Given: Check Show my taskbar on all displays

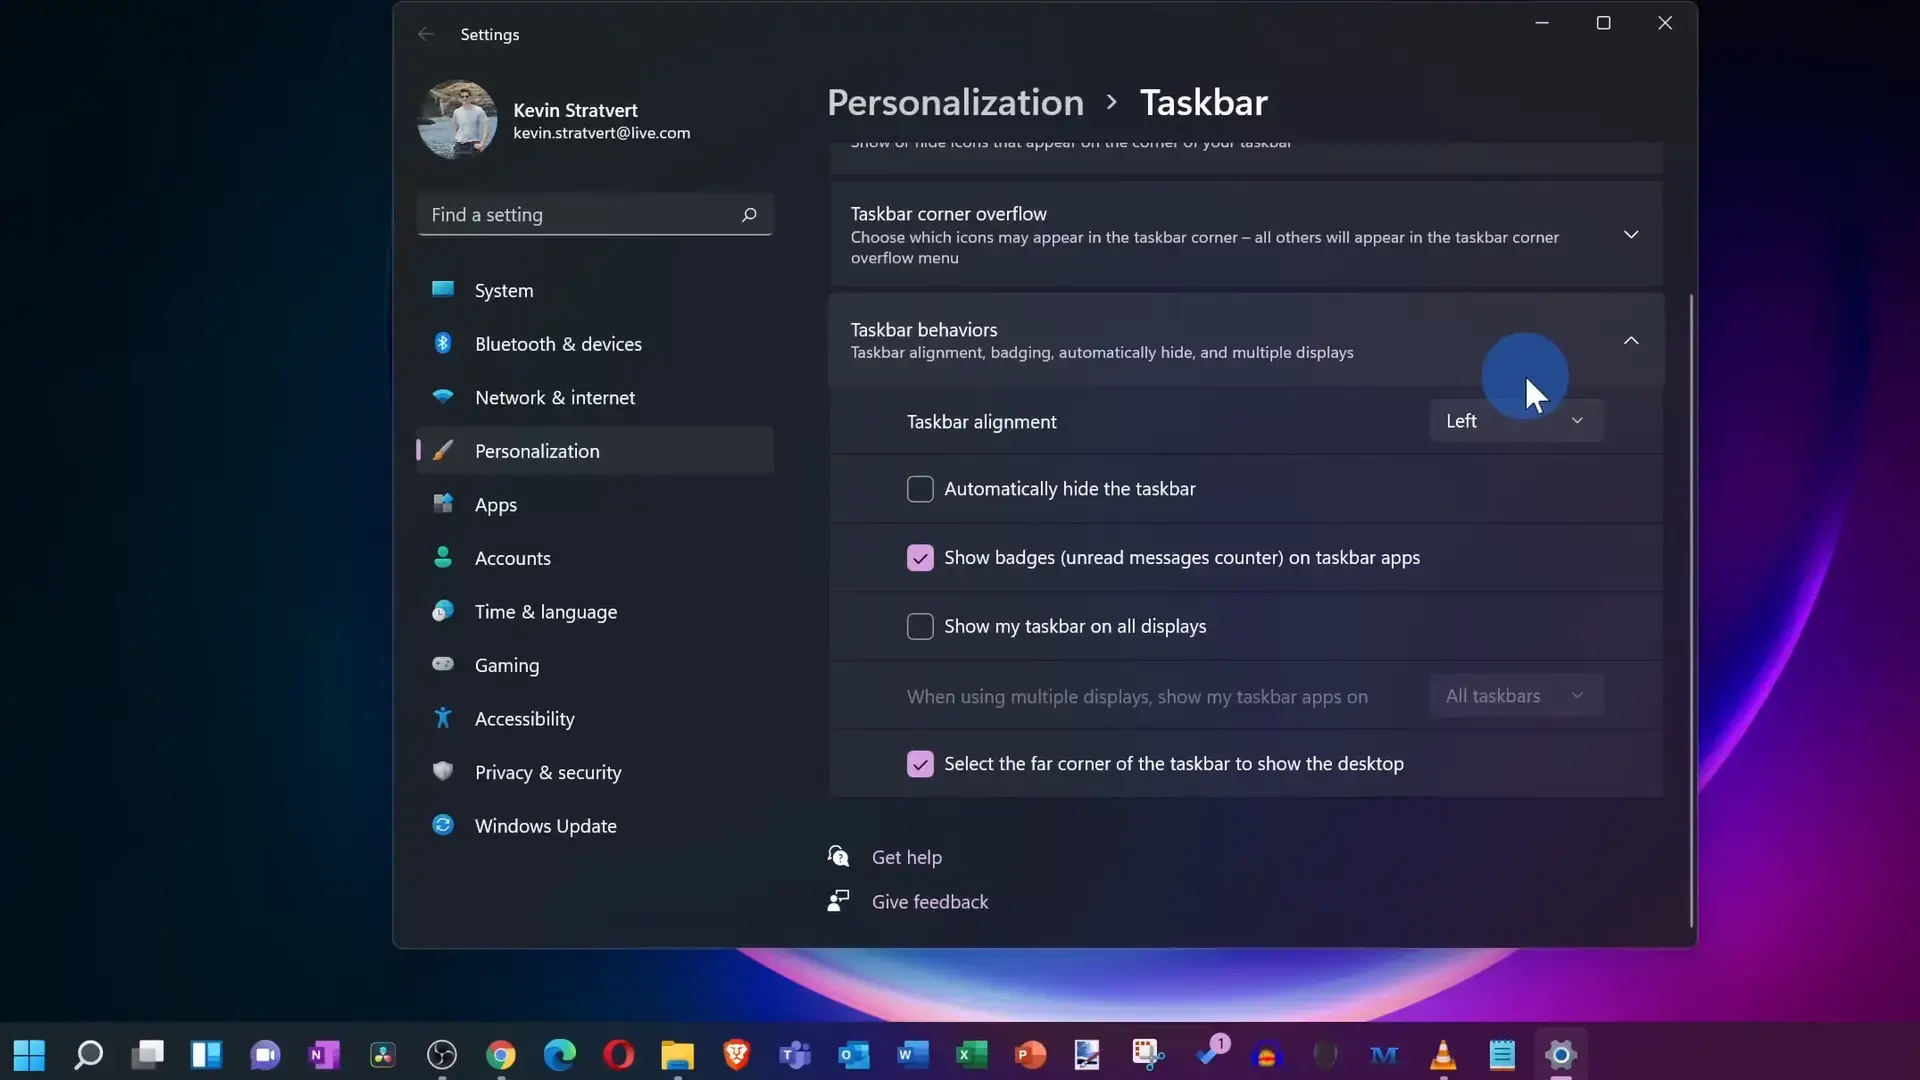Looking at the screenshot, I should coord(920,627).
